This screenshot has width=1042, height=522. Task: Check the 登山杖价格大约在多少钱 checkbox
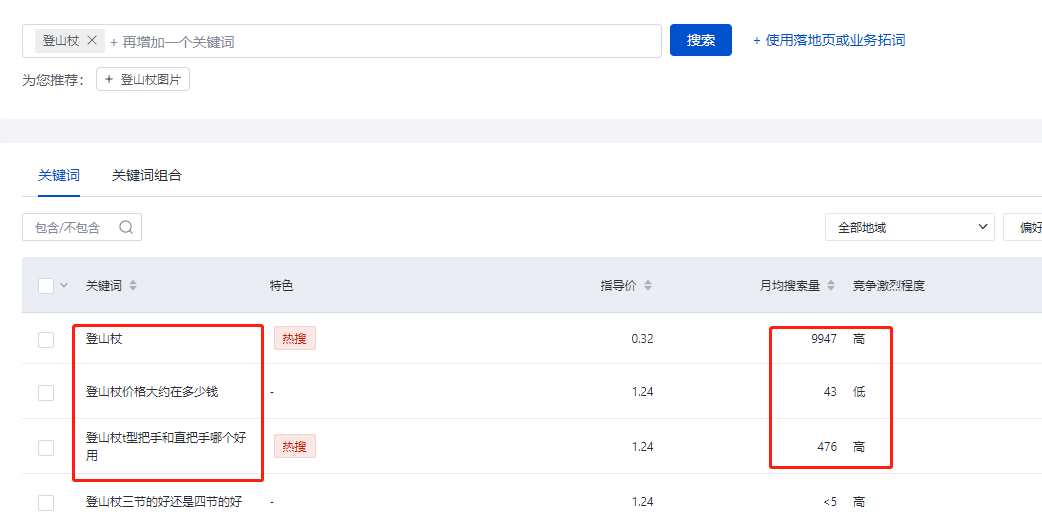pyautogui.click(x=46, y=393)
